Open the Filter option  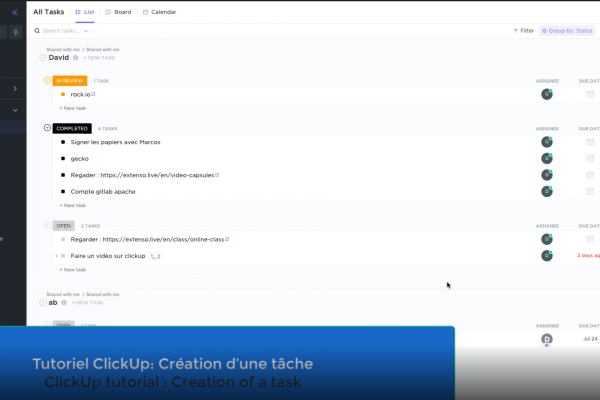point(523,31)
